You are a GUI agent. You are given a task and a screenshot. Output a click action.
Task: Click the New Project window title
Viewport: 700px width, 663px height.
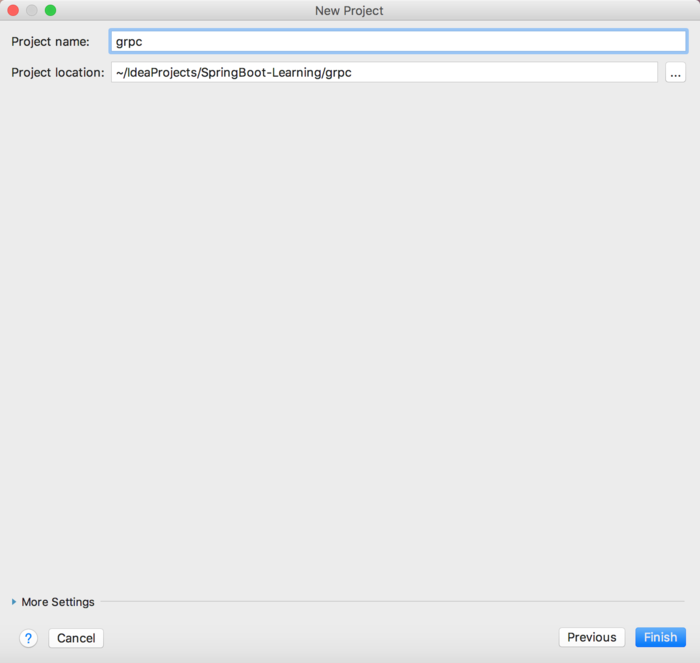(349, 11)
